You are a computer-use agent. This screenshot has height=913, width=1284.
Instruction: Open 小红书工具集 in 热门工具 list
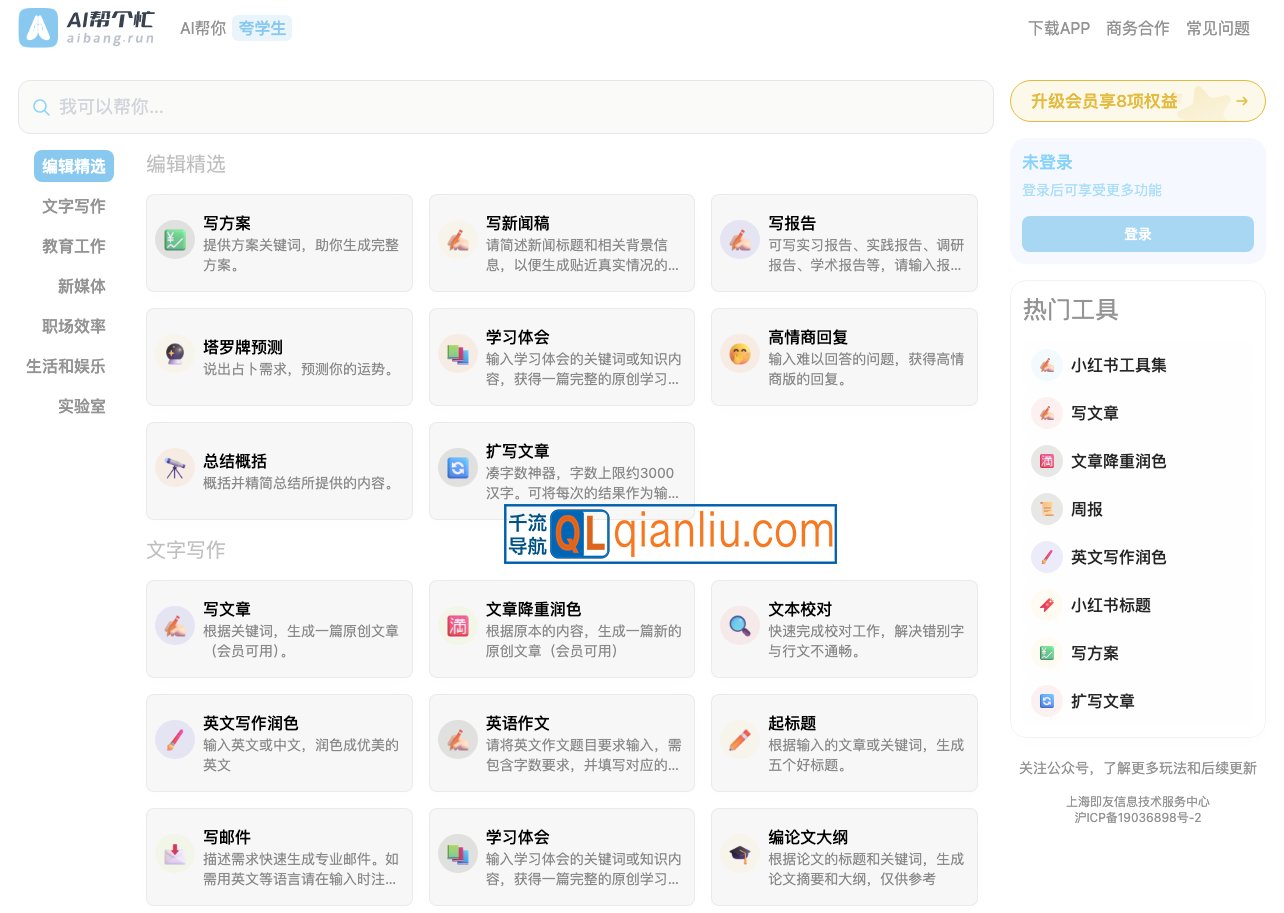tap(1118, 365)
